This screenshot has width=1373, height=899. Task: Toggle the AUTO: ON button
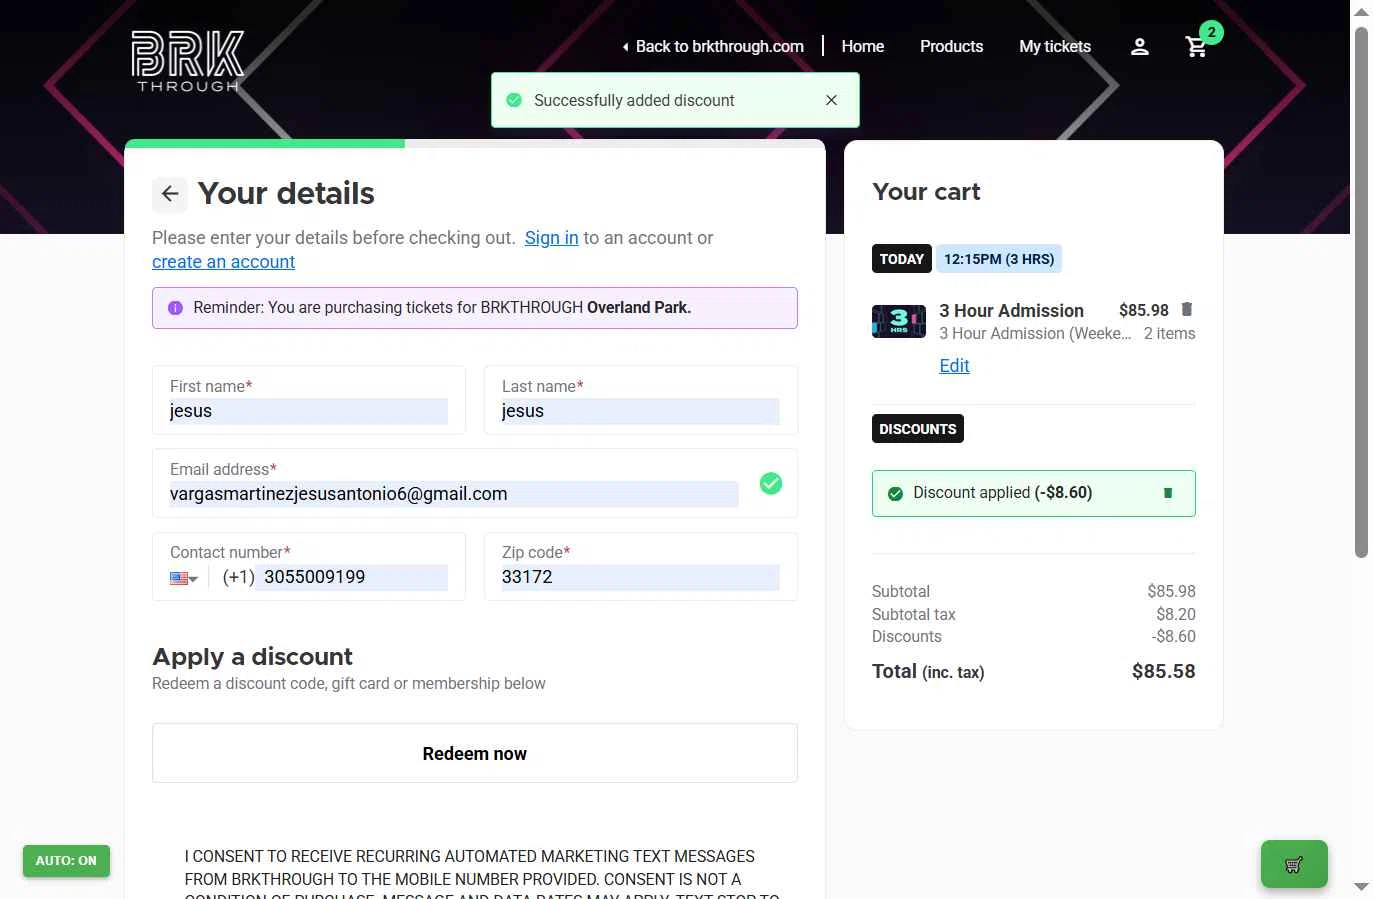coord(66,861)
